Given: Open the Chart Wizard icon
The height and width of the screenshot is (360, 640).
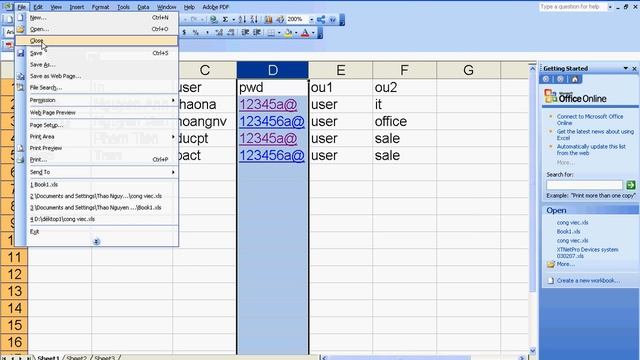Looking at the screenshot, I should [x=268, y=19].
